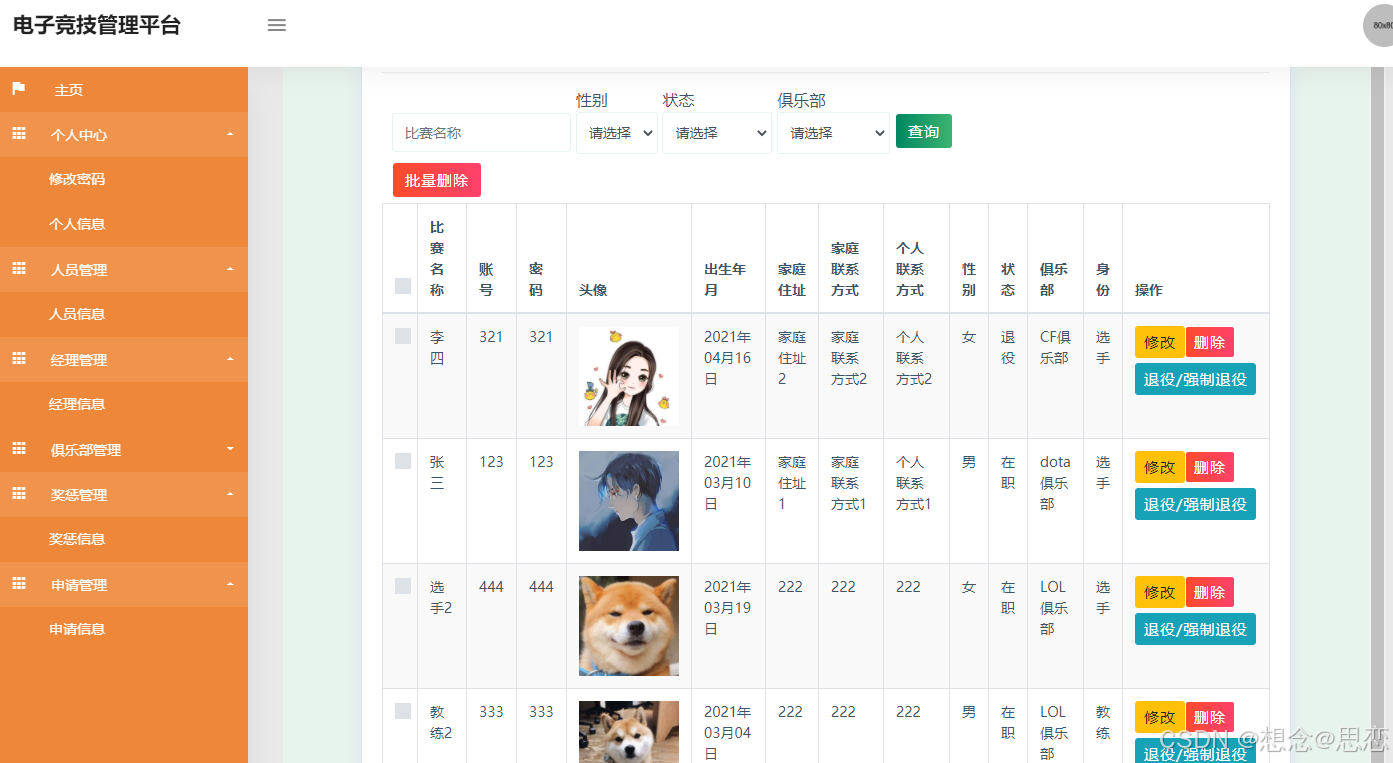
Task: Click the grid icon beside 申请管理
Action: 19,584
